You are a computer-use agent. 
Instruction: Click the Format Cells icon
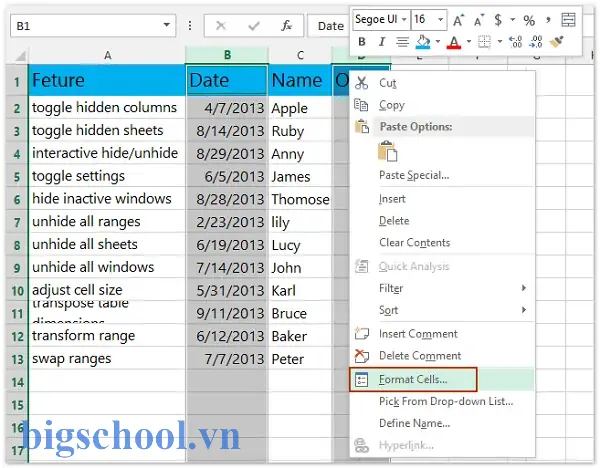point(362,379)
